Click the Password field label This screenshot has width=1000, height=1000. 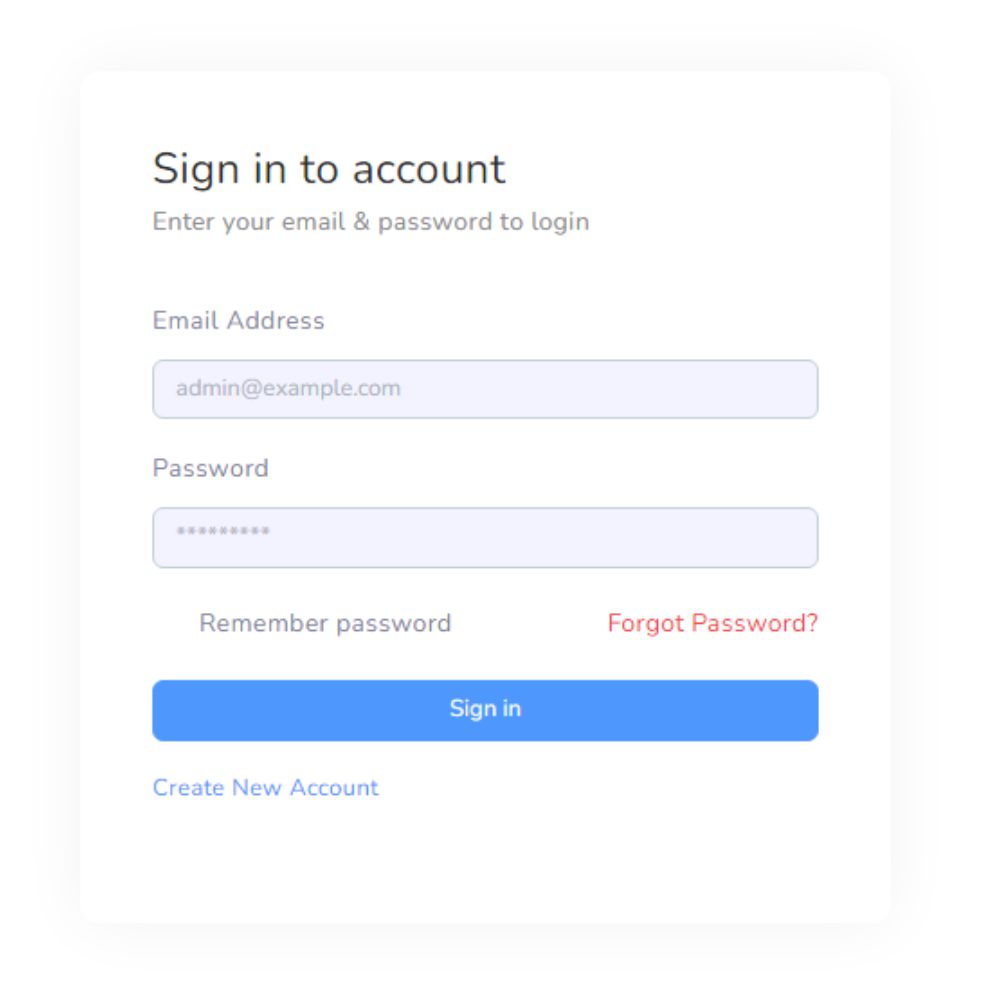click(x=210, y=469)
